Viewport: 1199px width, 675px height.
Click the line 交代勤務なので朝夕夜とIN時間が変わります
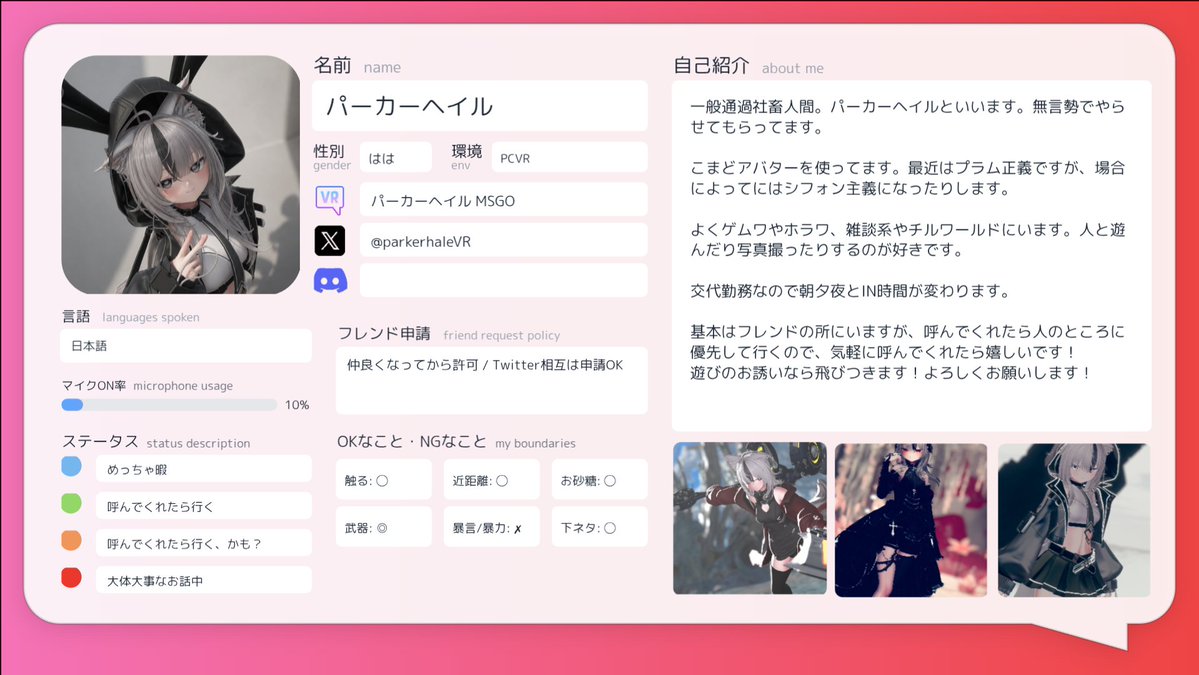tap(850, 290)
